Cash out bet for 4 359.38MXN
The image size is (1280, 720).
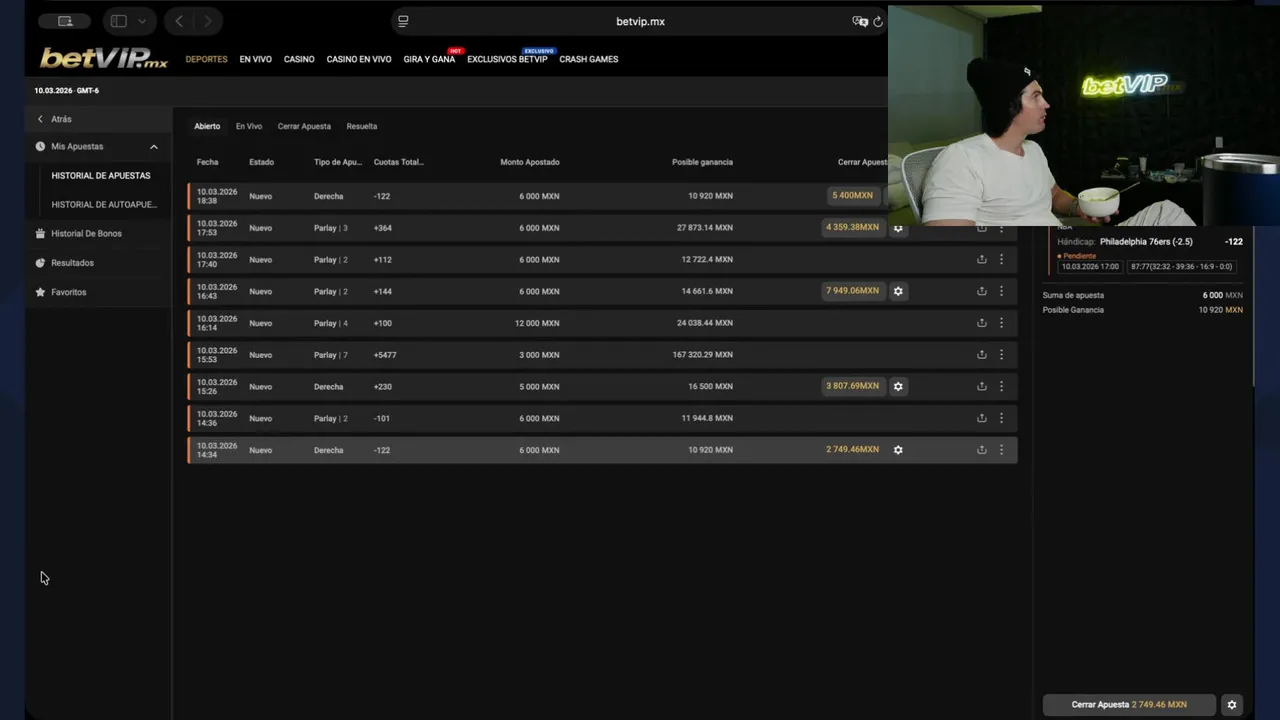tap(853, 227)
